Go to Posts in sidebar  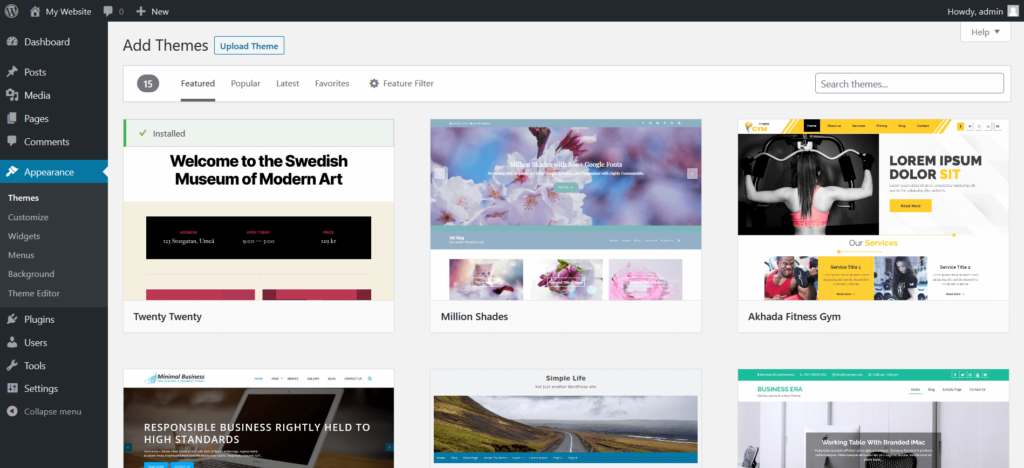point(35,72)
